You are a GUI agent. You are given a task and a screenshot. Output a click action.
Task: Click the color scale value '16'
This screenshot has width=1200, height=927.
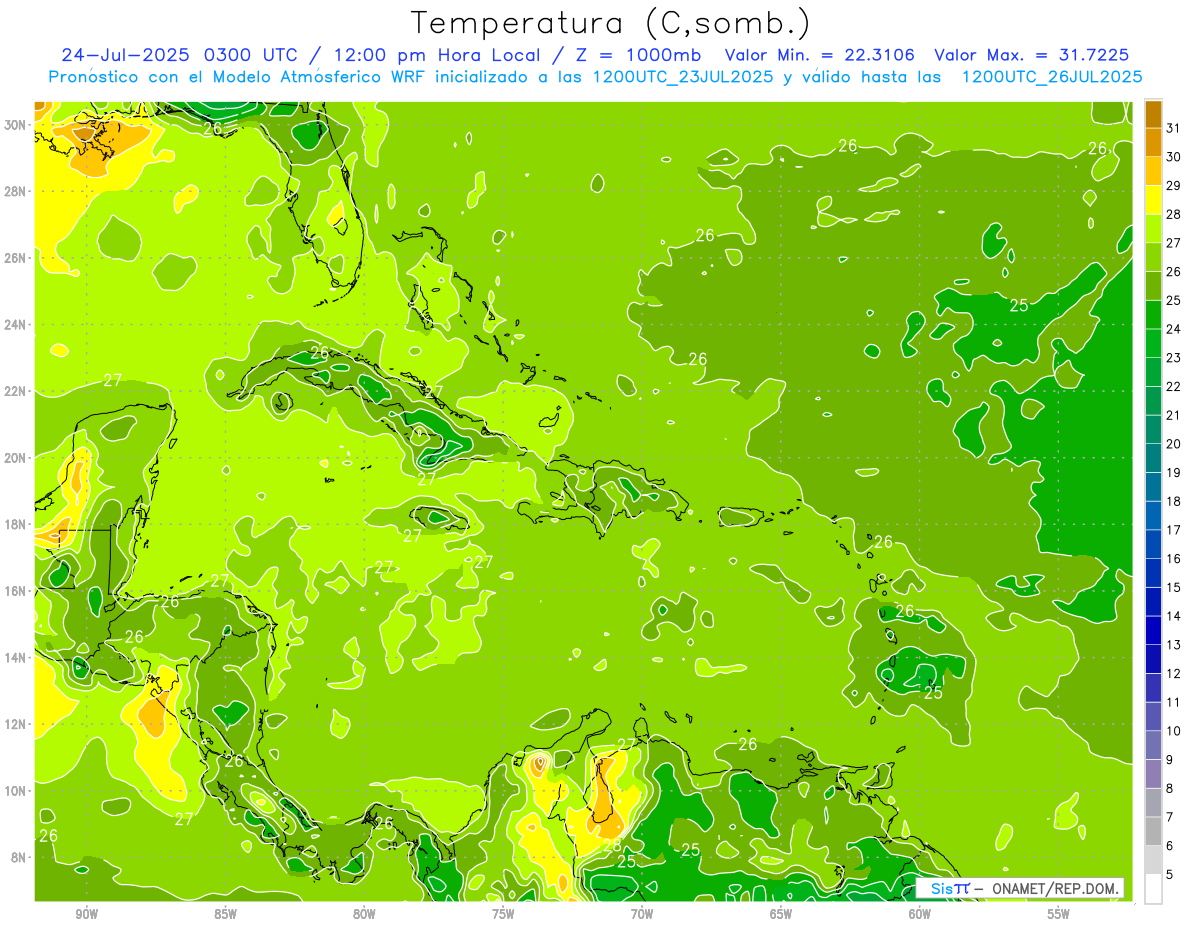click(1173, 559)
